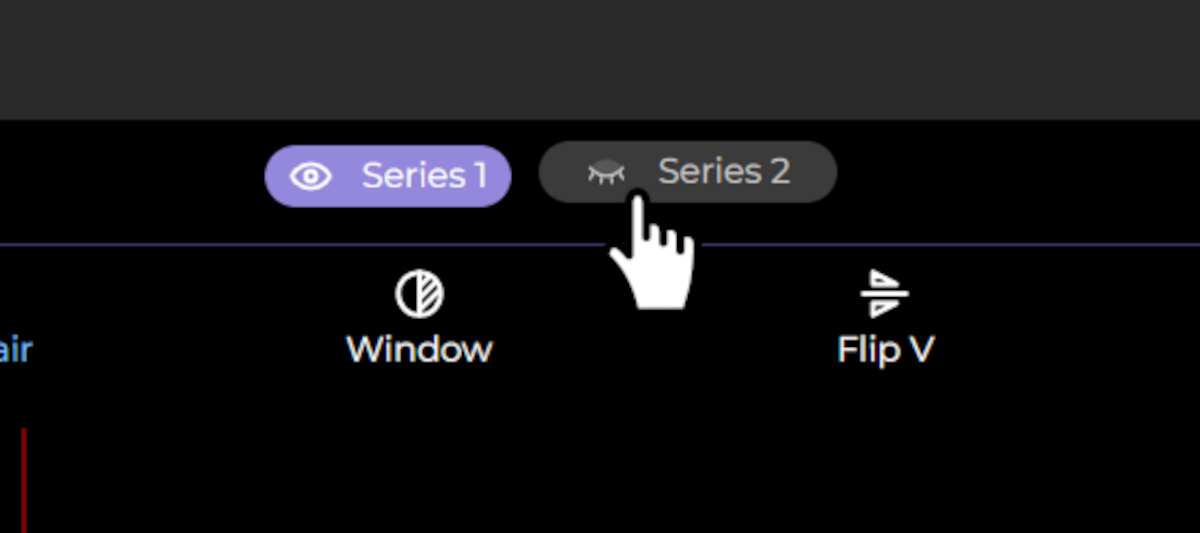The image size is (1200, 533).
Task: Click the dark gray top header bar
Action: [x=600, y=60]
